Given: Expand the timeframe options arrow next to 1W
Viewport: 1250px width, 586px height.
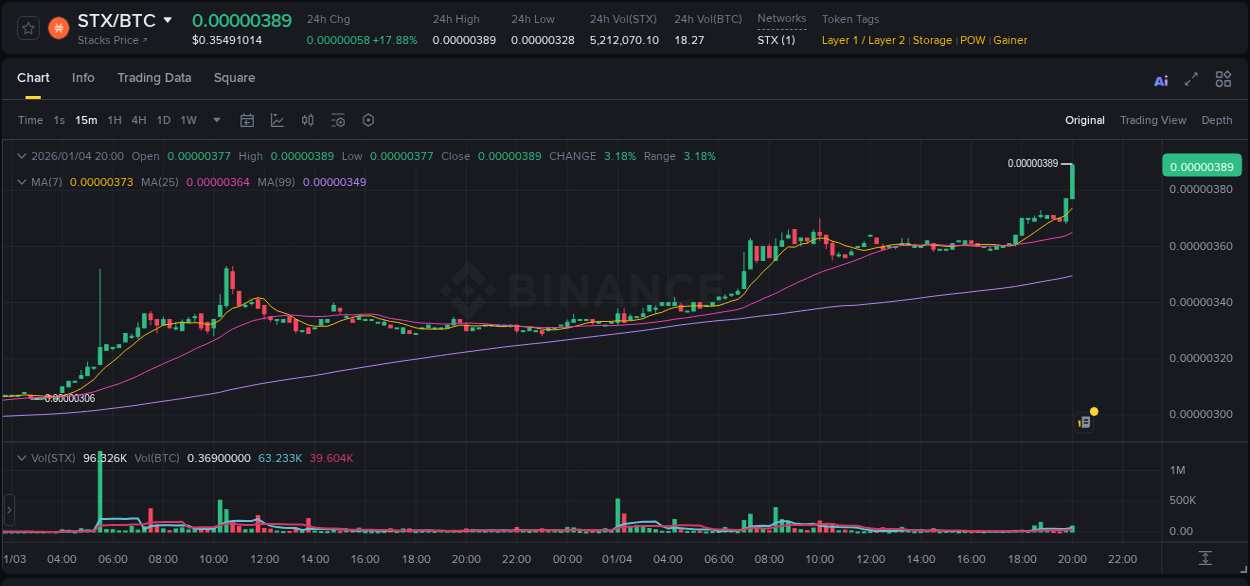Looking at the screenshot, I should click(216, 120).
